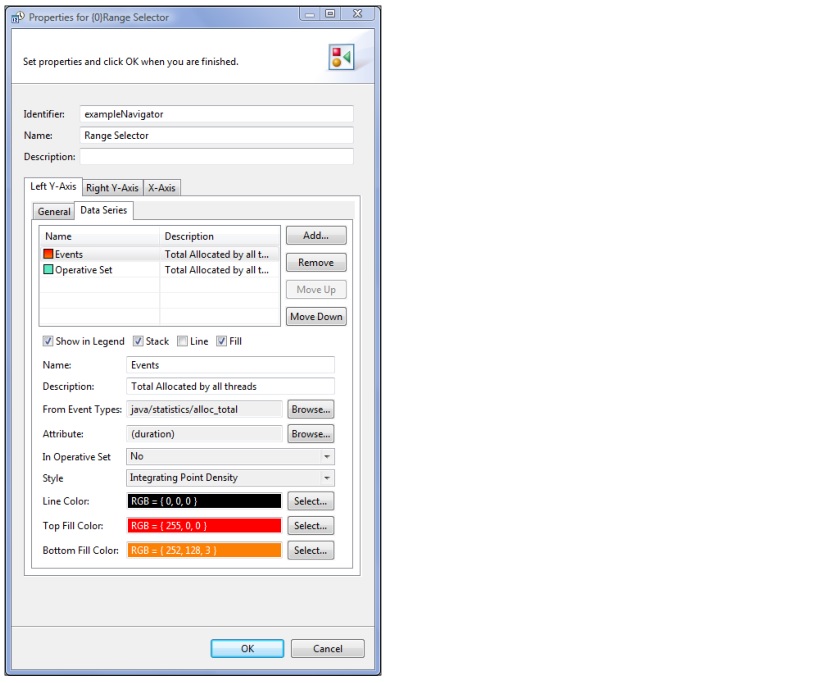Click the Operative Set teal color icon

point(48,270)
